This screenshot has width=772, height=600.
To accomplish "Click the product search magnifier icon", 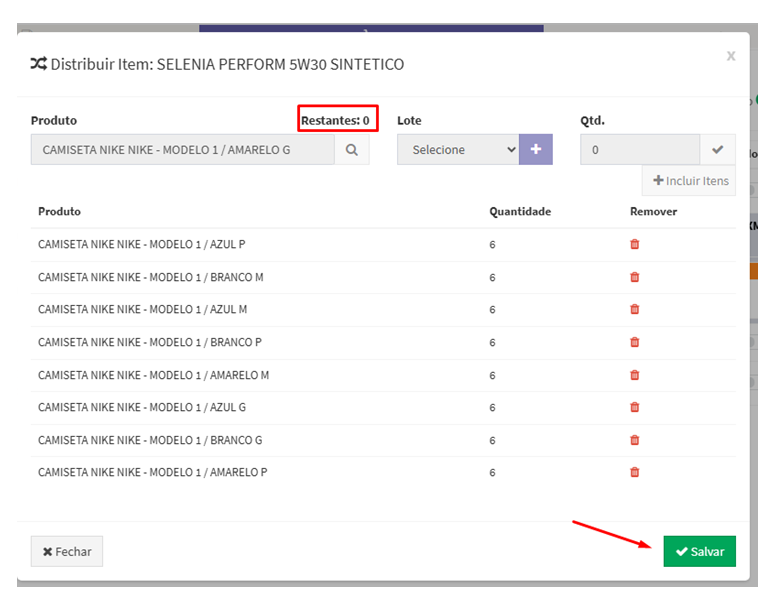I will pyautogui.click(x=352, y=150).
